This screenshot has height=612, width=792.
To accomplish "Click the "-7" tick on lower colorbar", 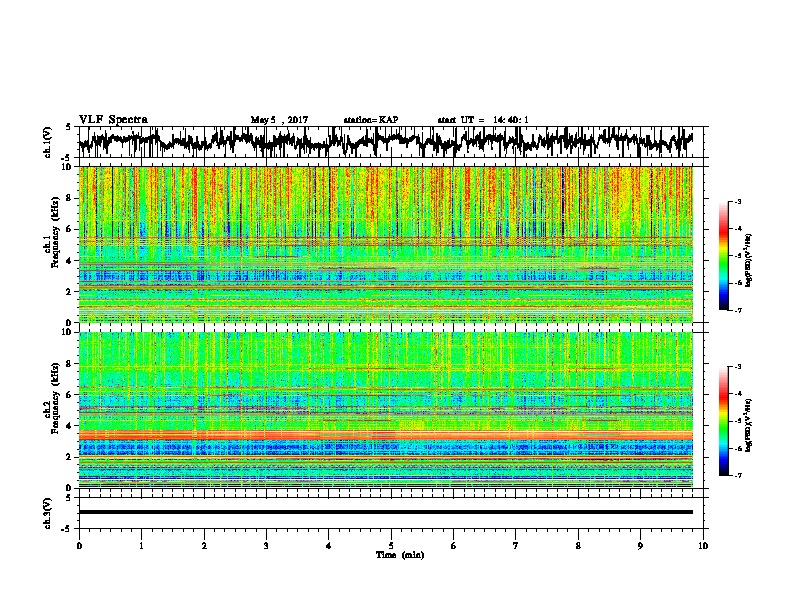I will (x=737, y=475).
